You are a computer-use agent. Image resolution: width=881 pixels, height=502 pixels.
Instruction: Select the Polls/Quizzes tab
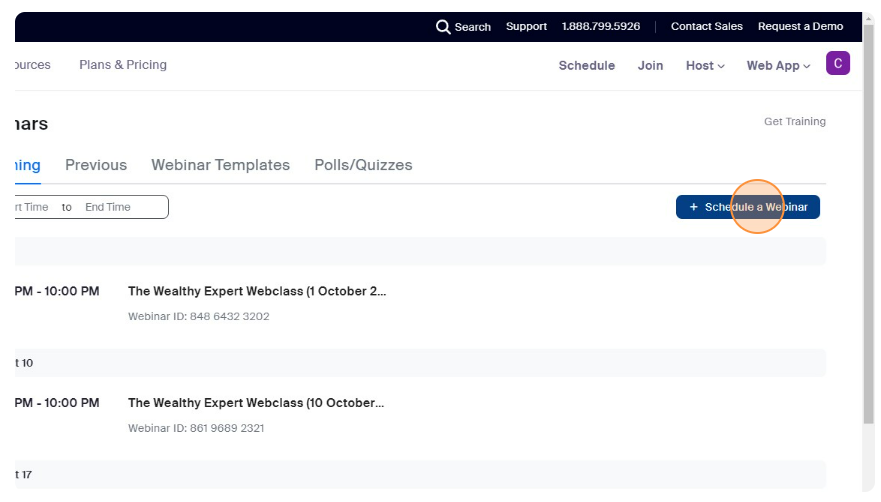point(363,165)
